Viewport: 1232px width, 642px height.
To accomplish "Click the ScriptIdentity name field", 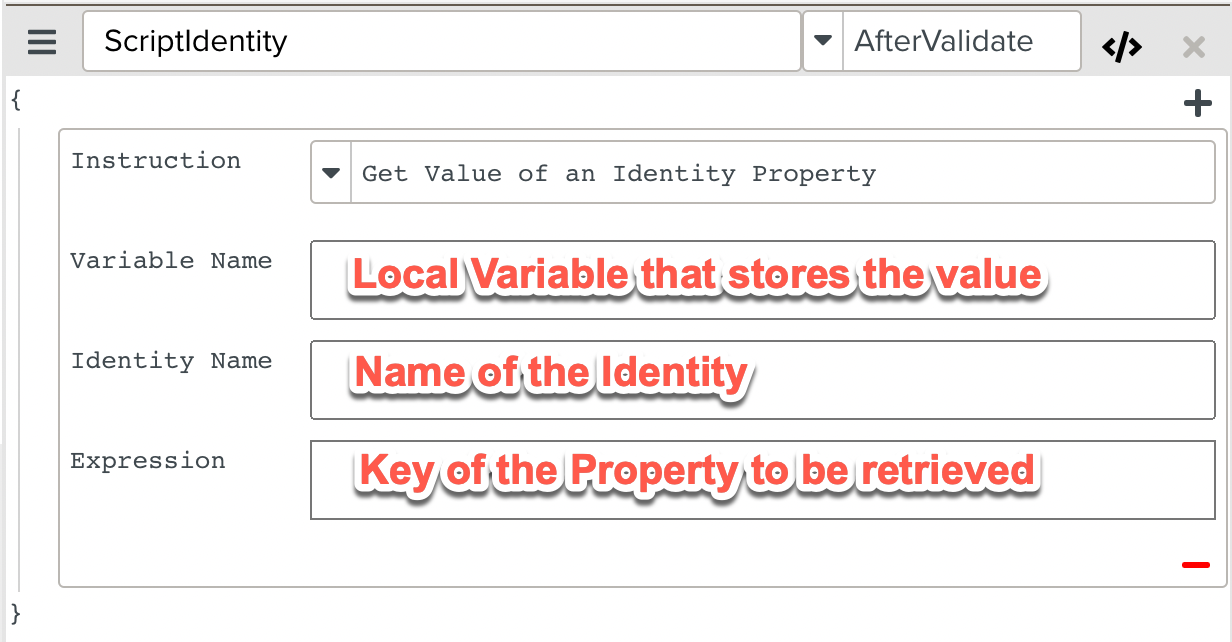I will click(440, 41).
